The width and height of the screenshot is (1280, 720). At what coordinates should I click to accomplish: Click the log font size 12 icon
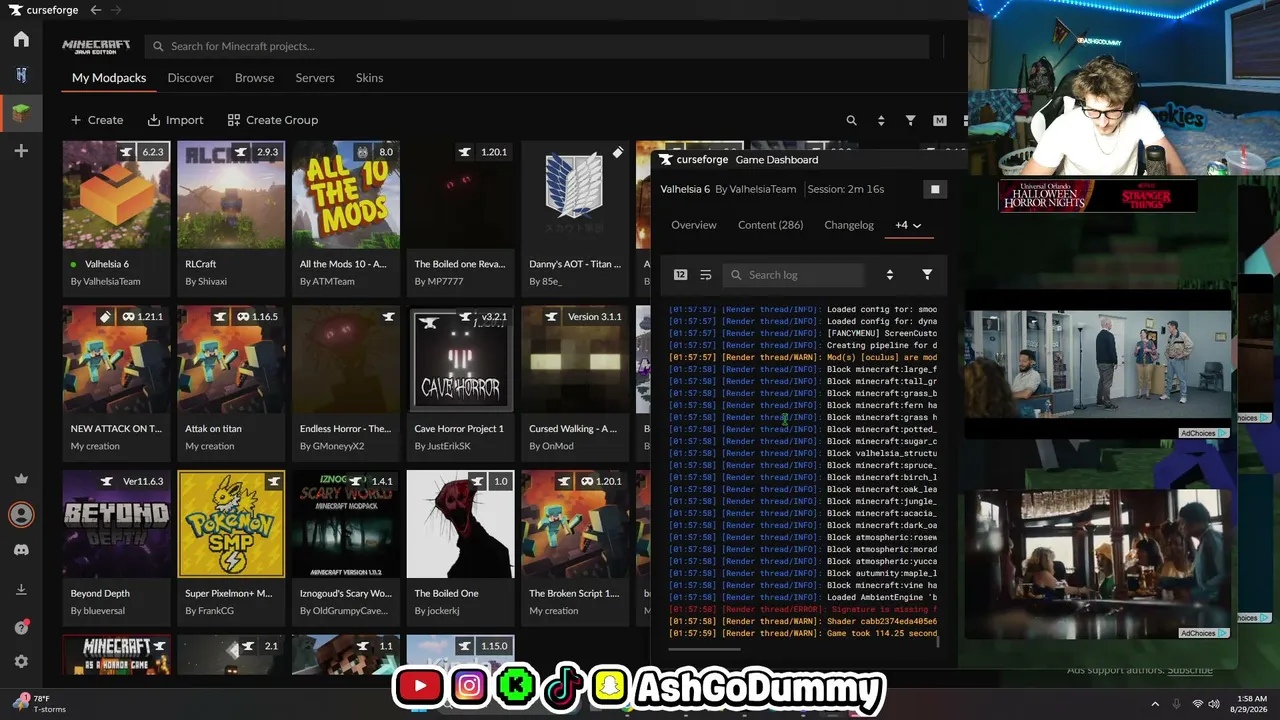(x=680, y=275)
